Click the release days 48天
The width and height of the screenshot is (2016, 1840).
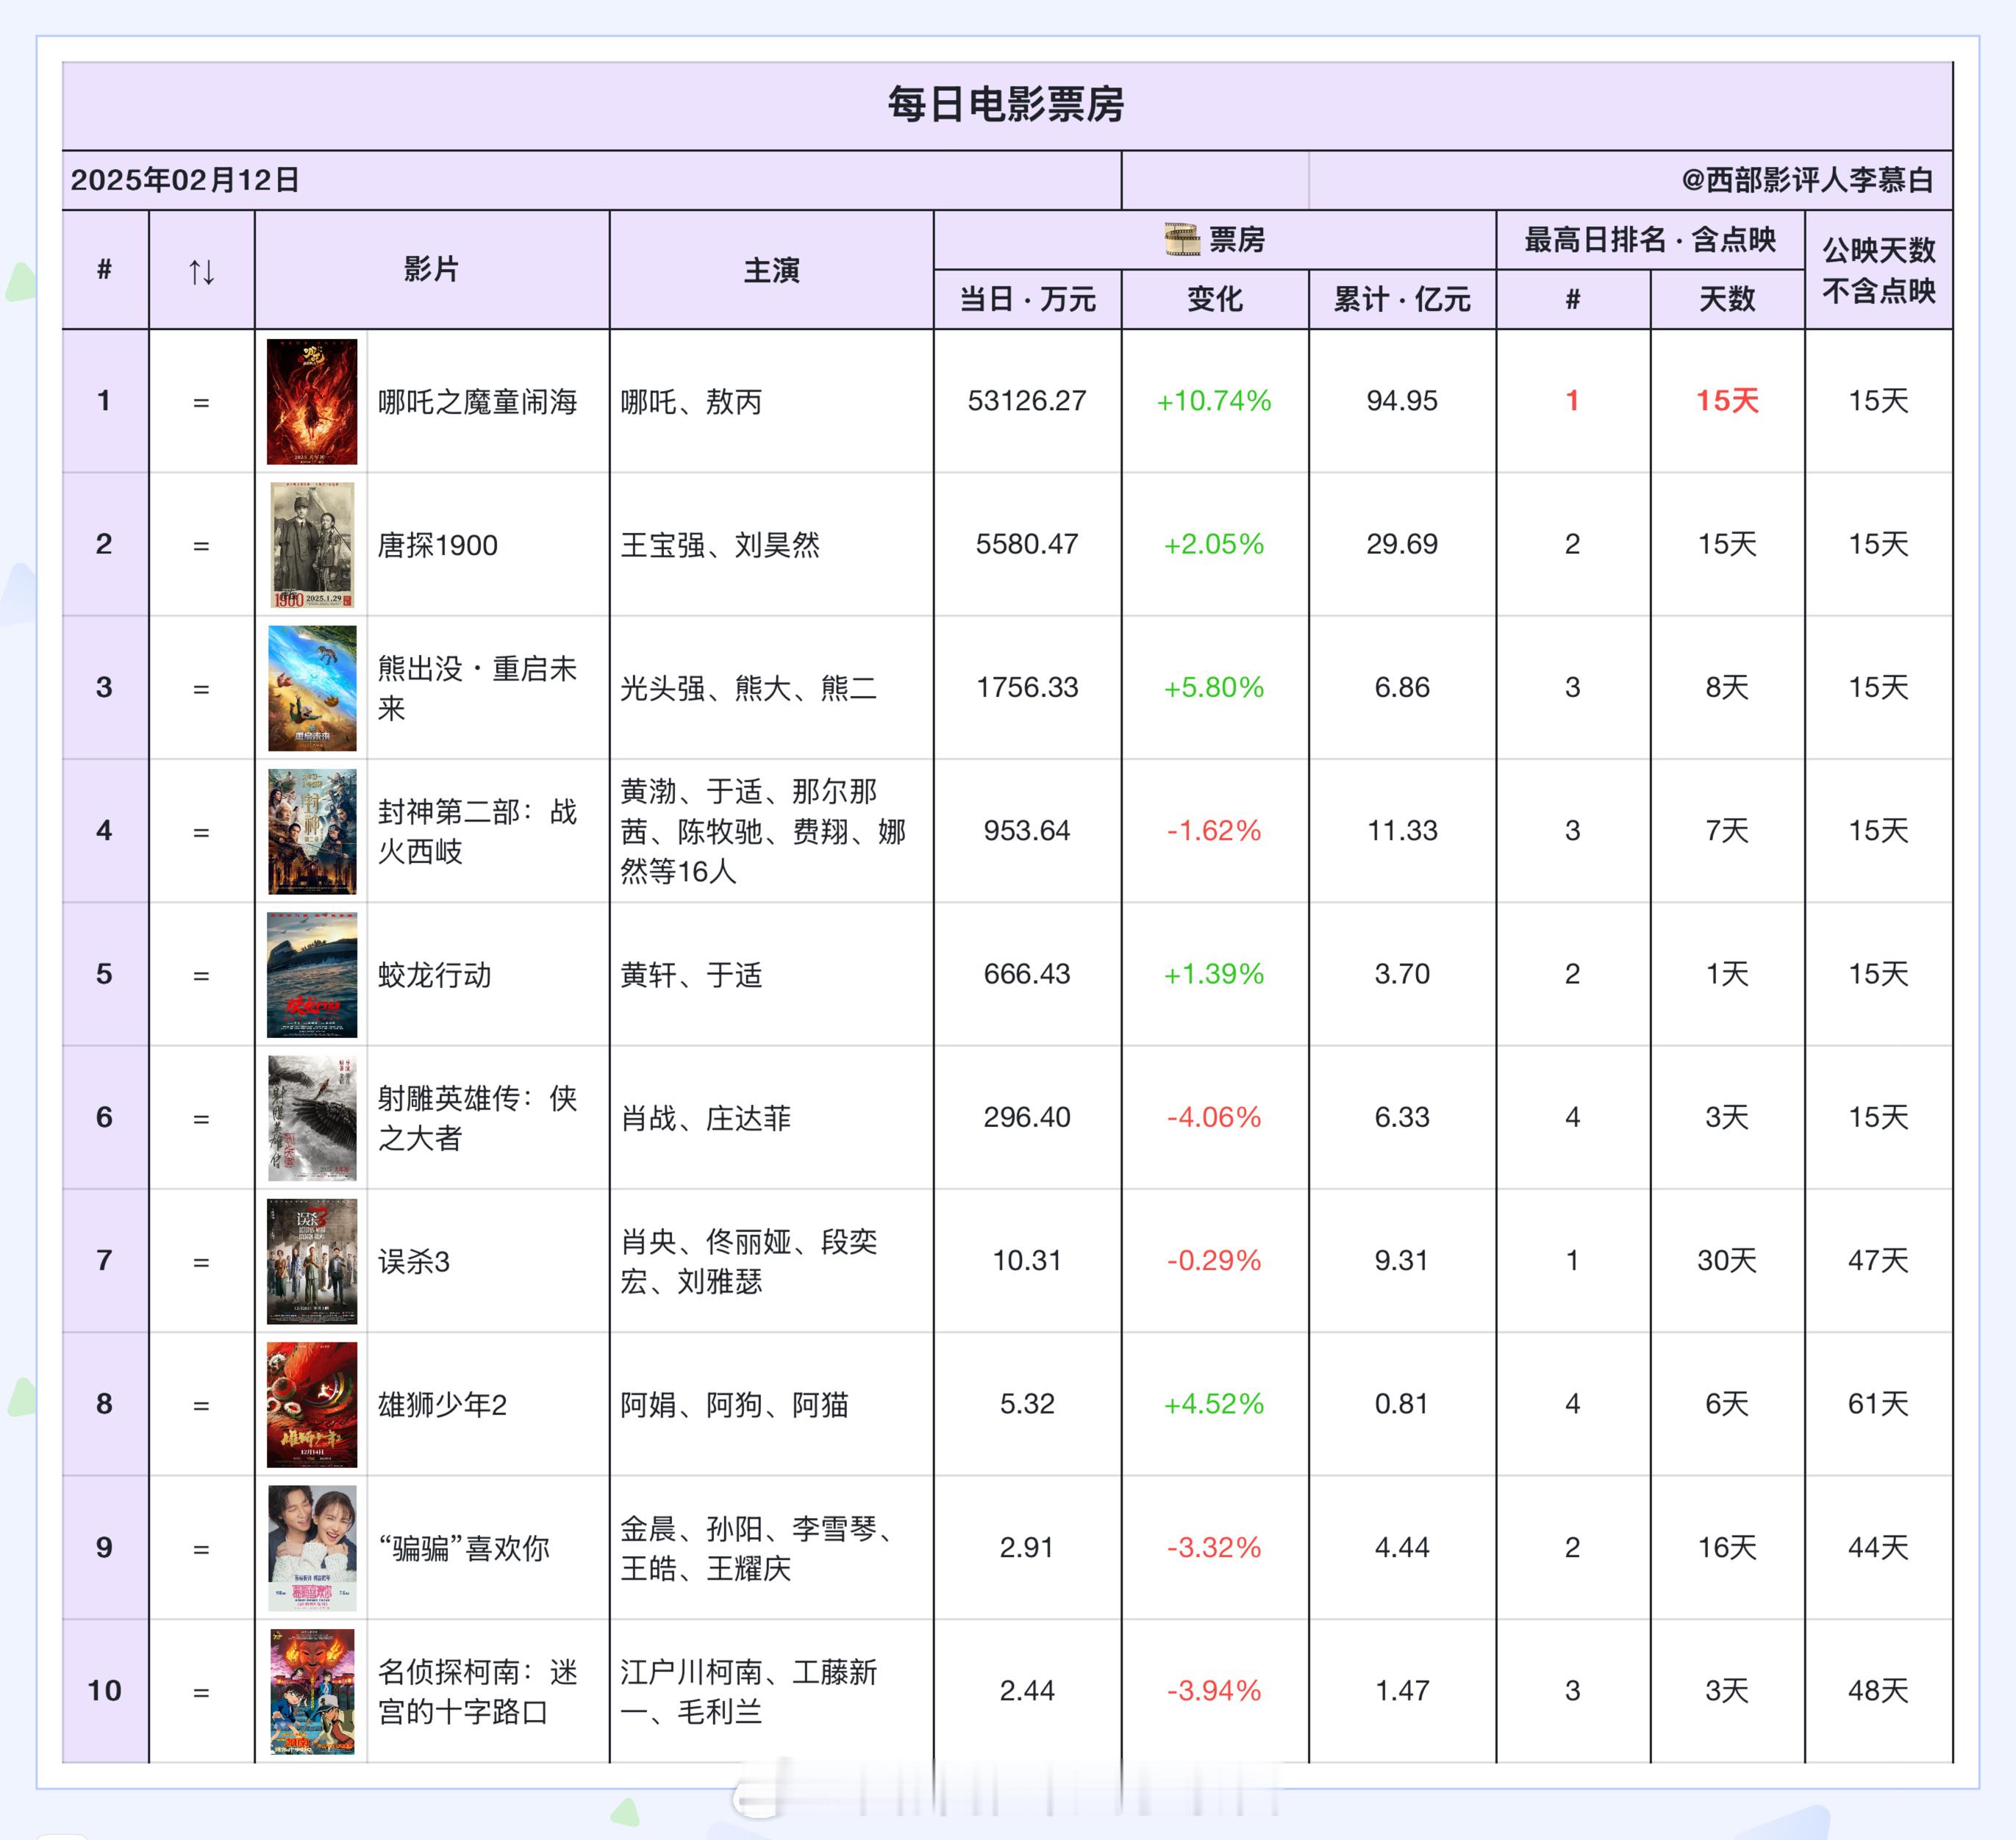1878,1690
